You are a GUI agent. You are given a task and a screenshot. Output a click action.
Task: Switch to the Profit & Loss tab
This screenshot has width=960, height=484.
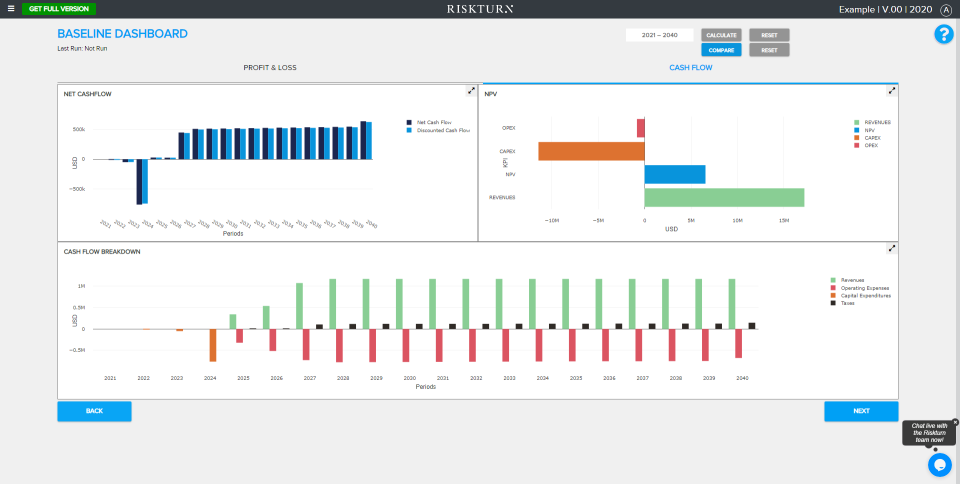(x=270, y=68)
